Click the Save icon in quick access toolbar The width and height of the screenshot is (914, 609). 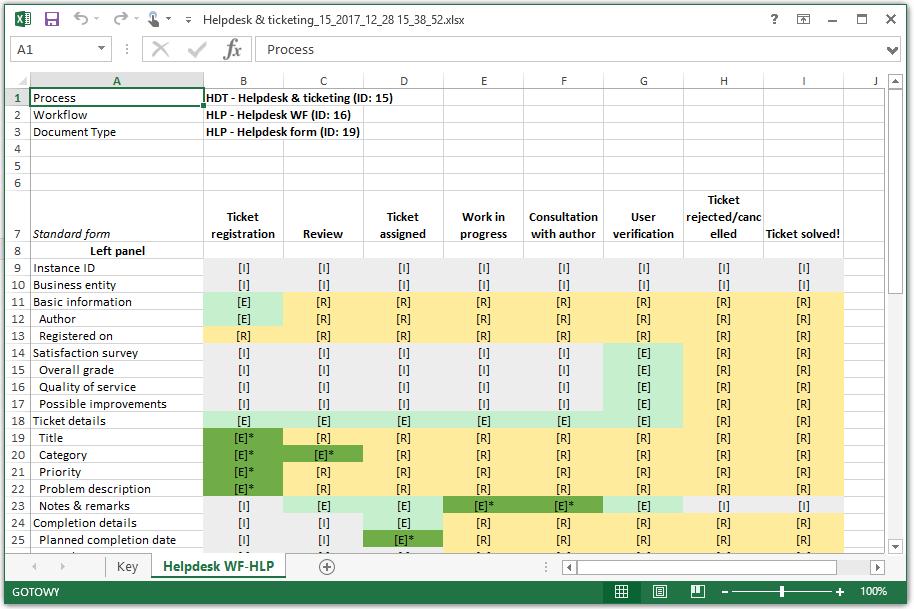click(x=52, y=19)
